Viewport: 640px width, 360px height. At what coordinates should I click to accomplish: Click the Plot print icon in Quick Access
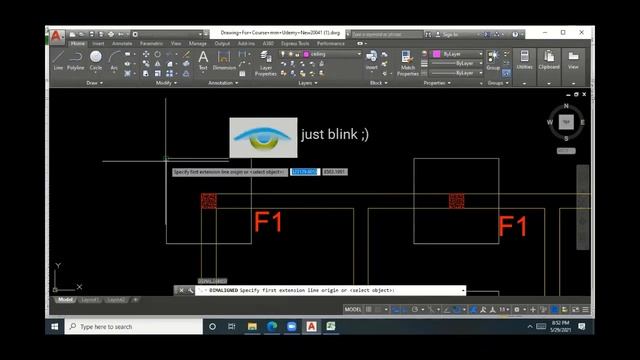pyautogui.click(x=111, y=34)
